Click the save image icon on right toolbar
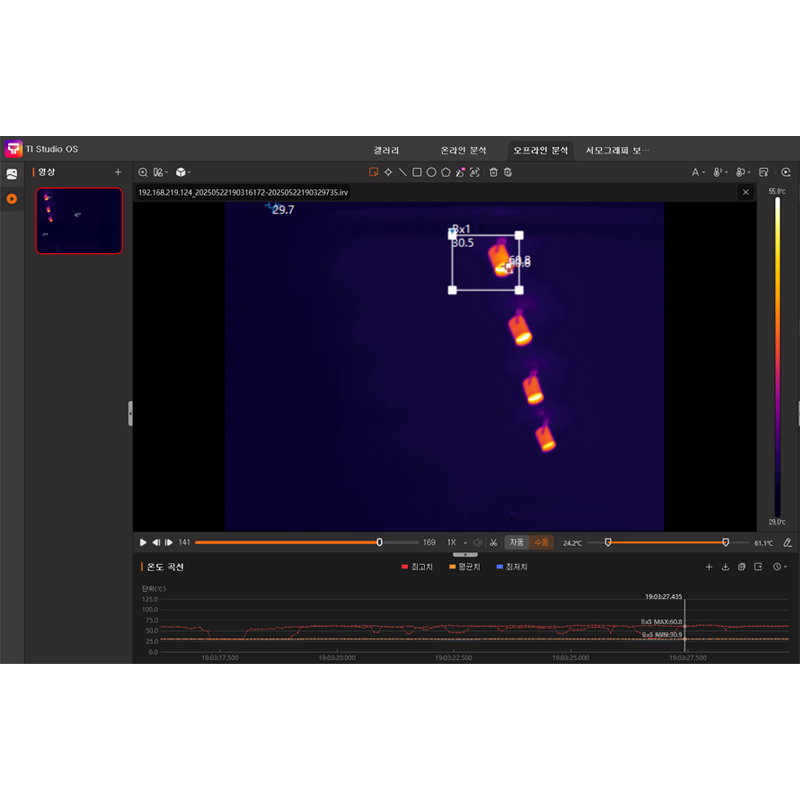 click(x=764, y=172)
